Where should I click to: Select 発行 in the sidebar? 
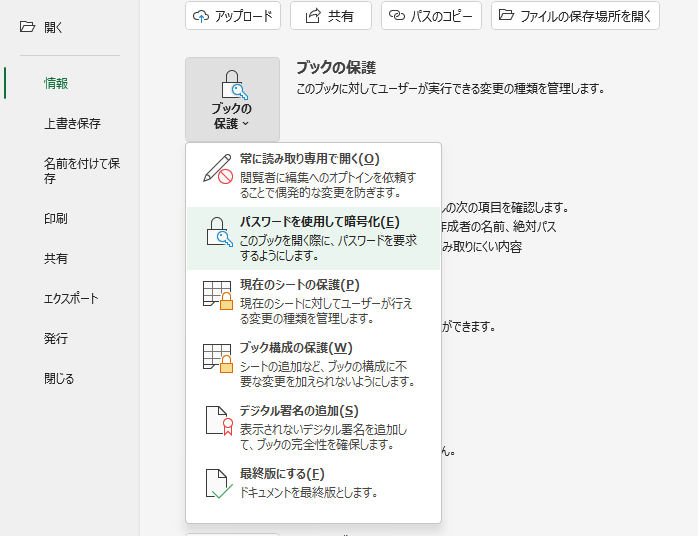pyautogui.click(x=56, y=338)
